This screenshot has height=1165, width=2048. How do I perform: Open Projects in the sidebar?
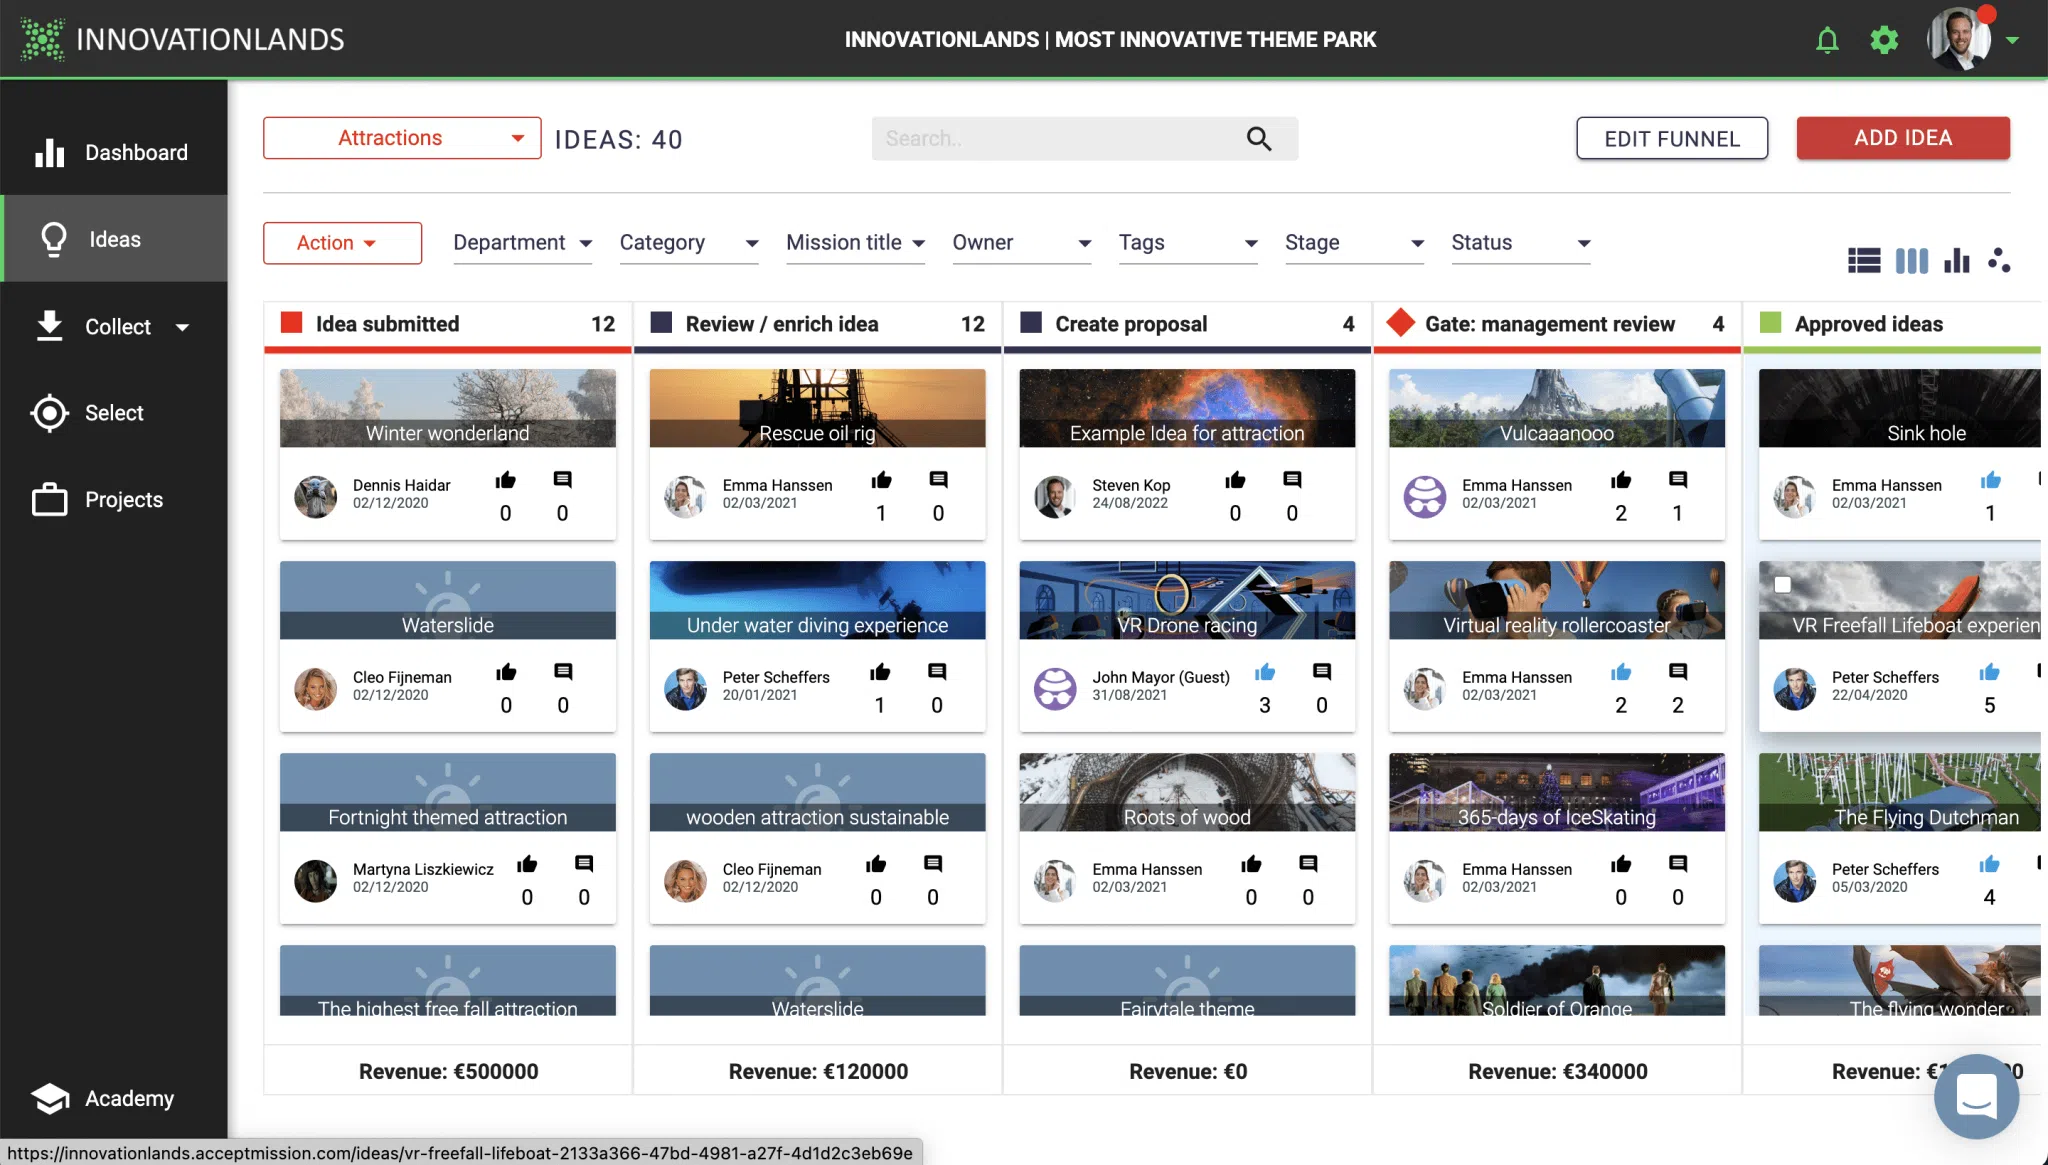pyautogui.click(x=114, y=500)
